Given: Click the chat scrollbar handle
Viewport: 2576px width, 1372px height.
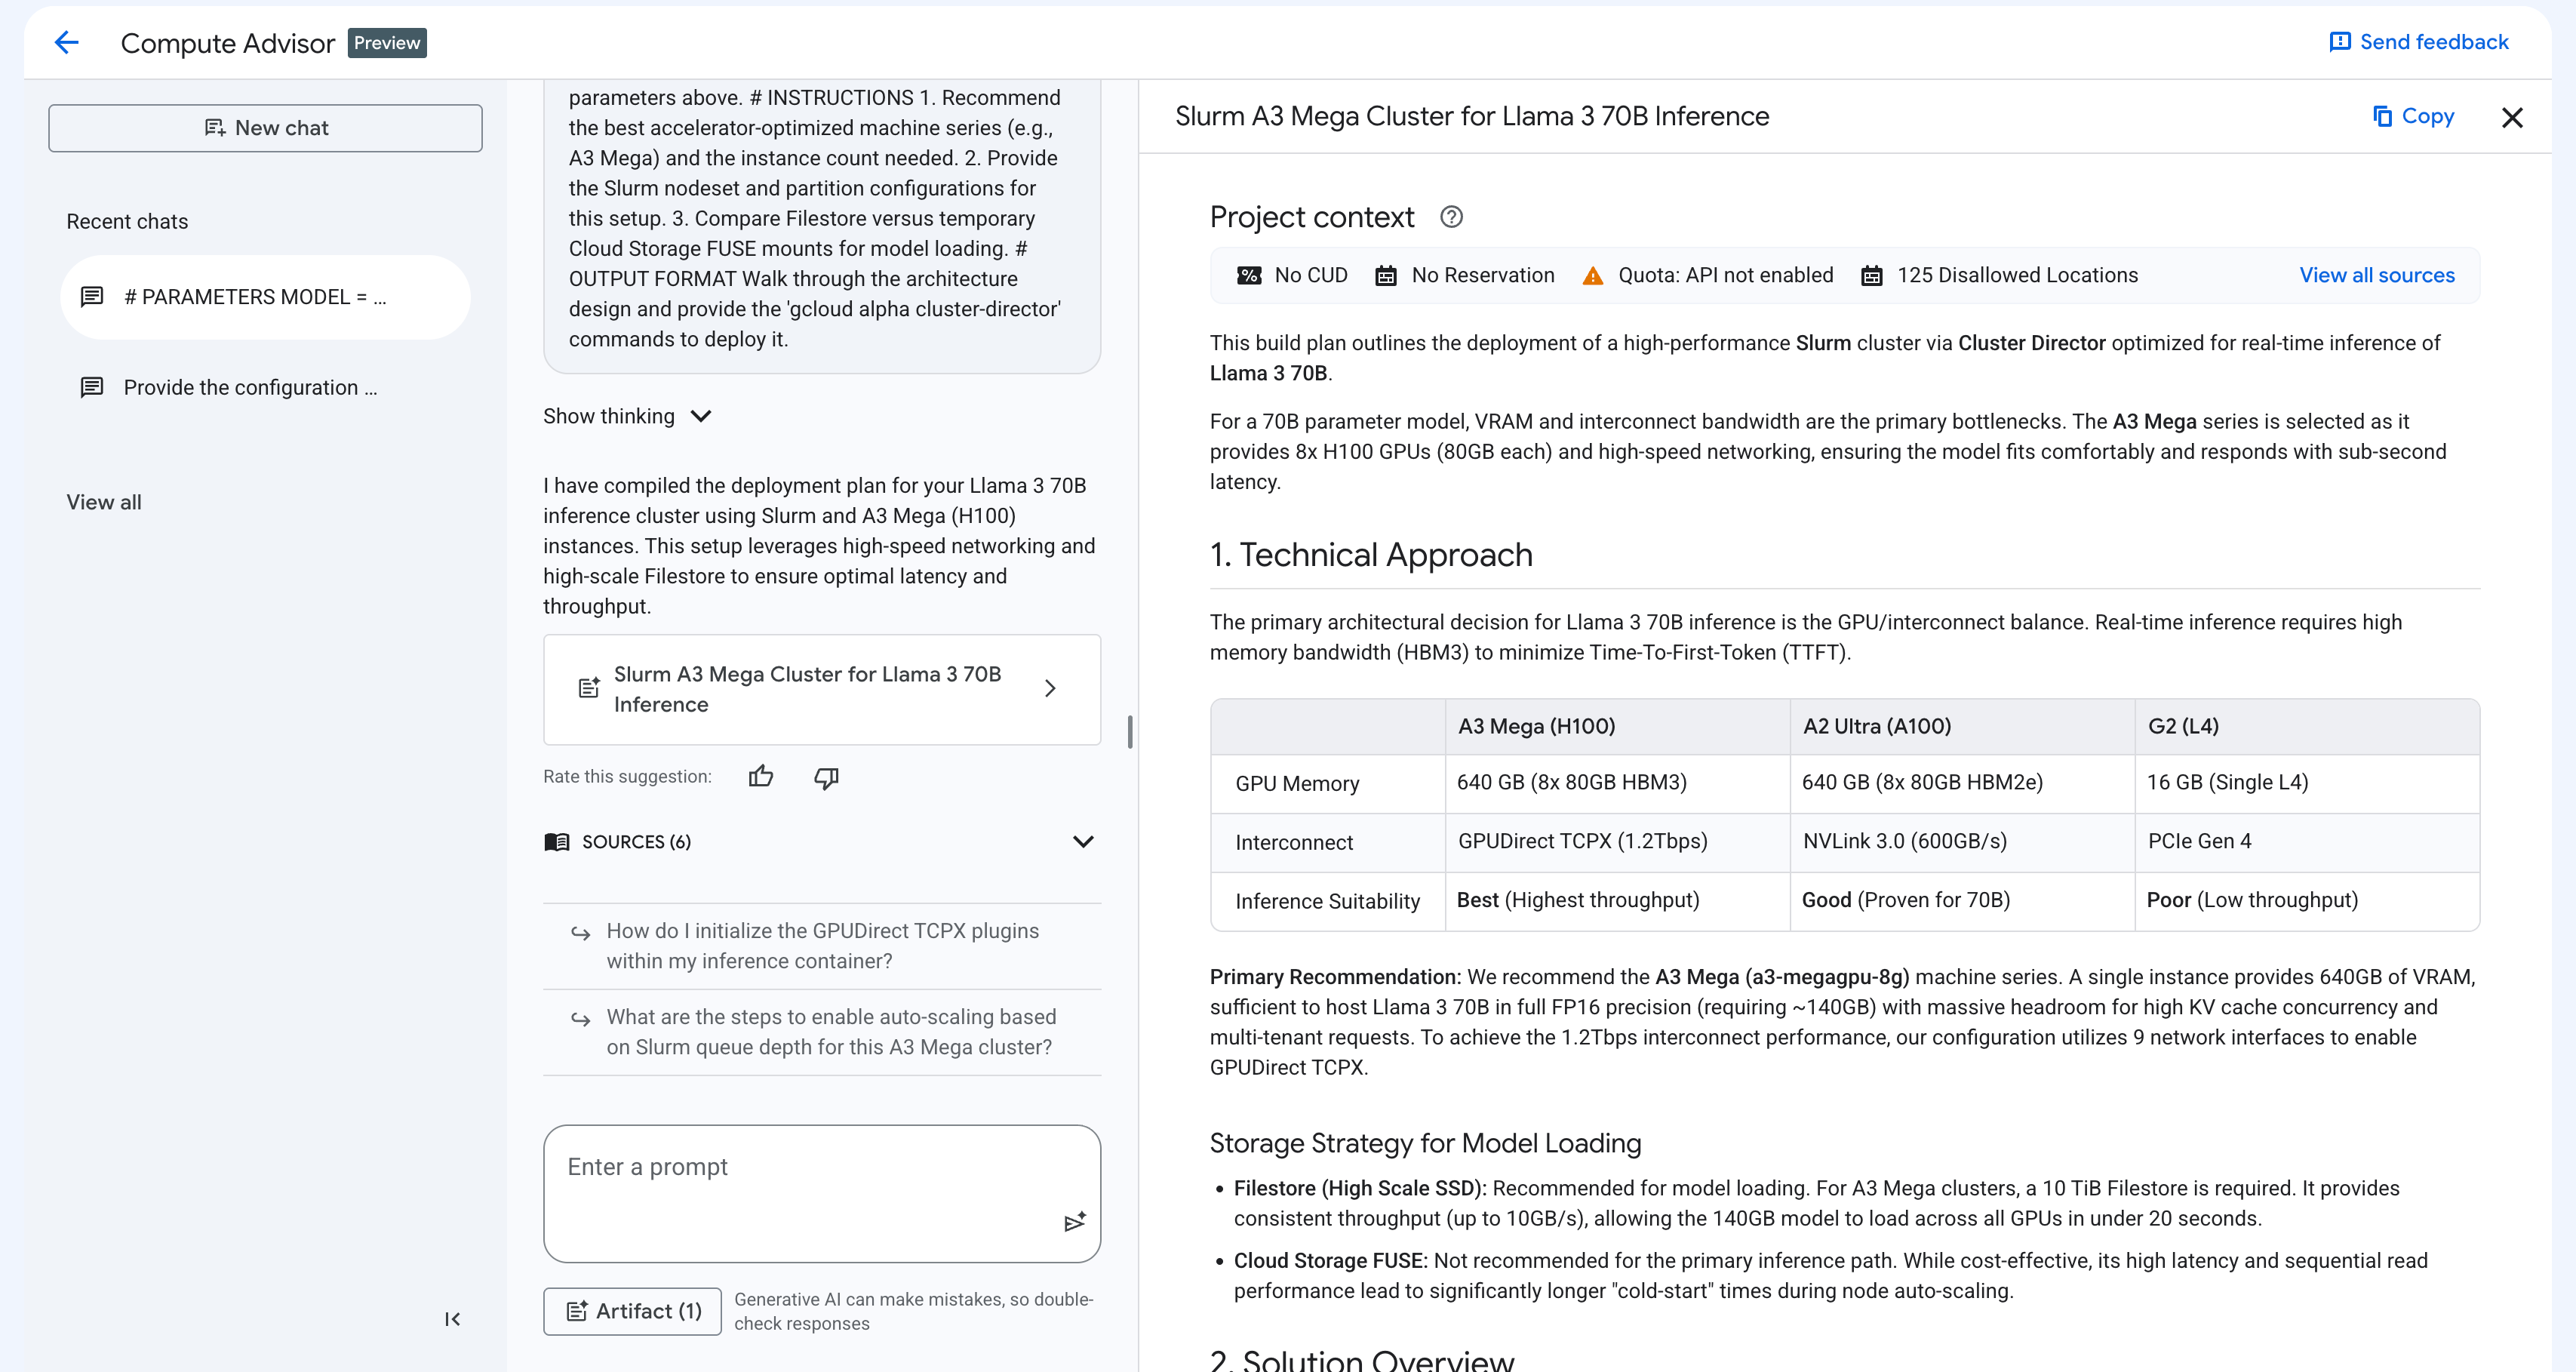Looking at the screenshot, I should (1130, 731).
